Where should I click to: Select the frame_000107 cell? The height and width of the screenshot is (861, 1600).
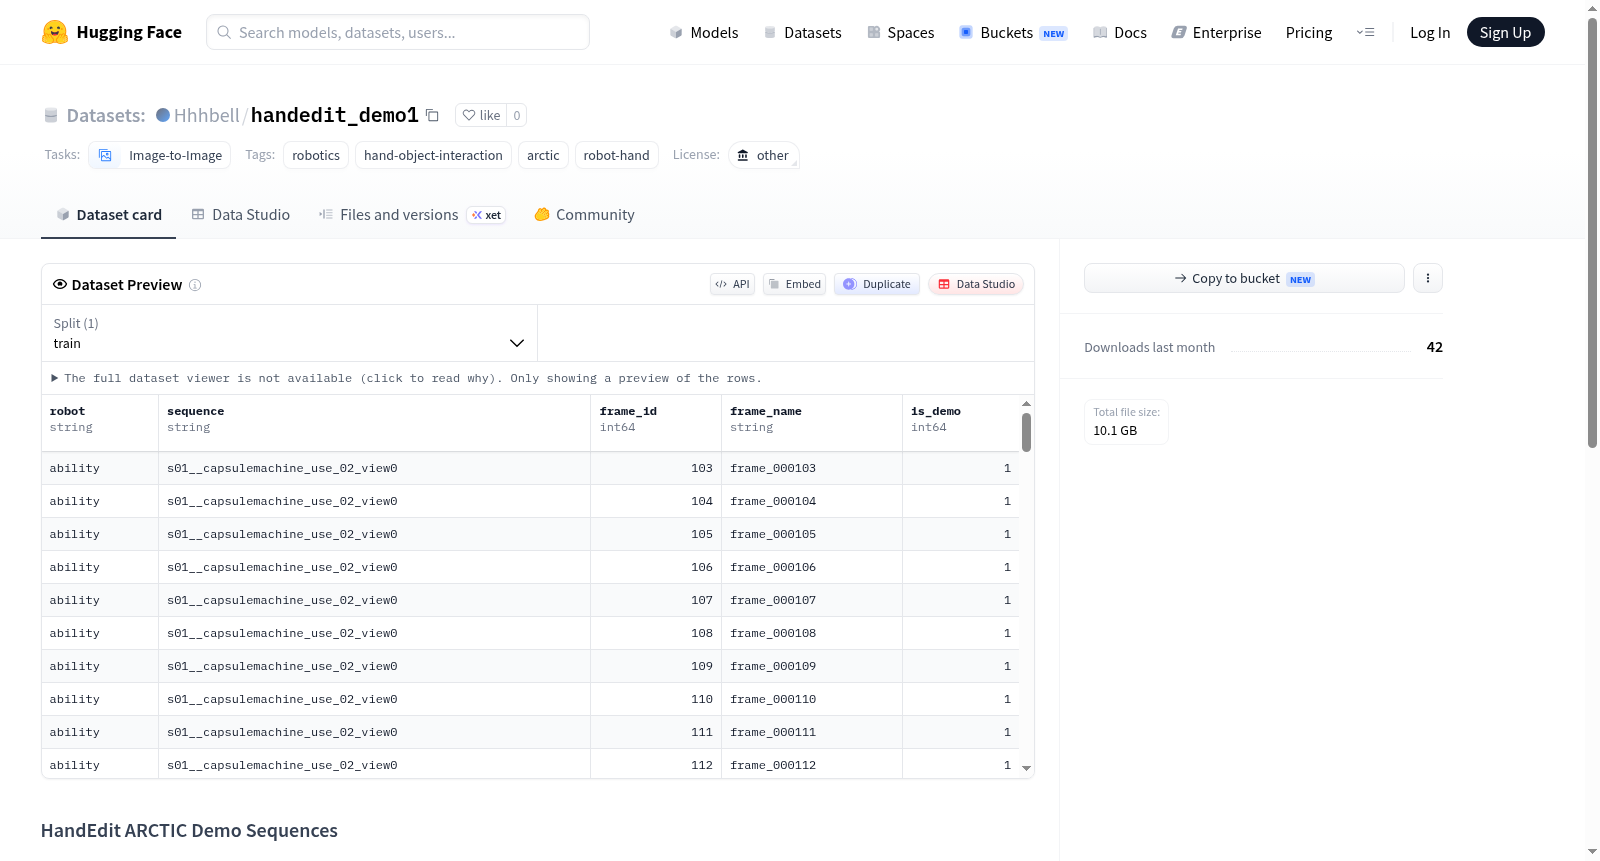point(812,600)
